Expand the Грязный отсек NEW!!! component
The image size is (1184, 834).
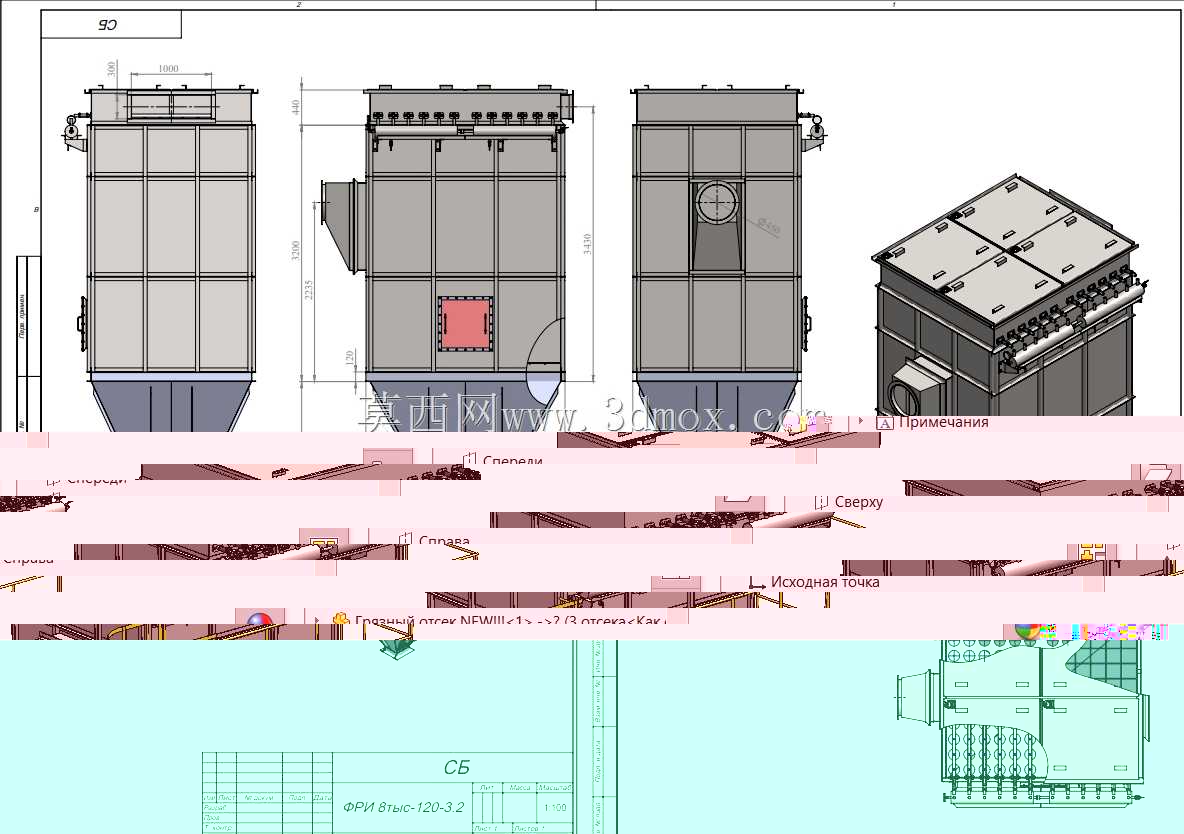[318, 620]
